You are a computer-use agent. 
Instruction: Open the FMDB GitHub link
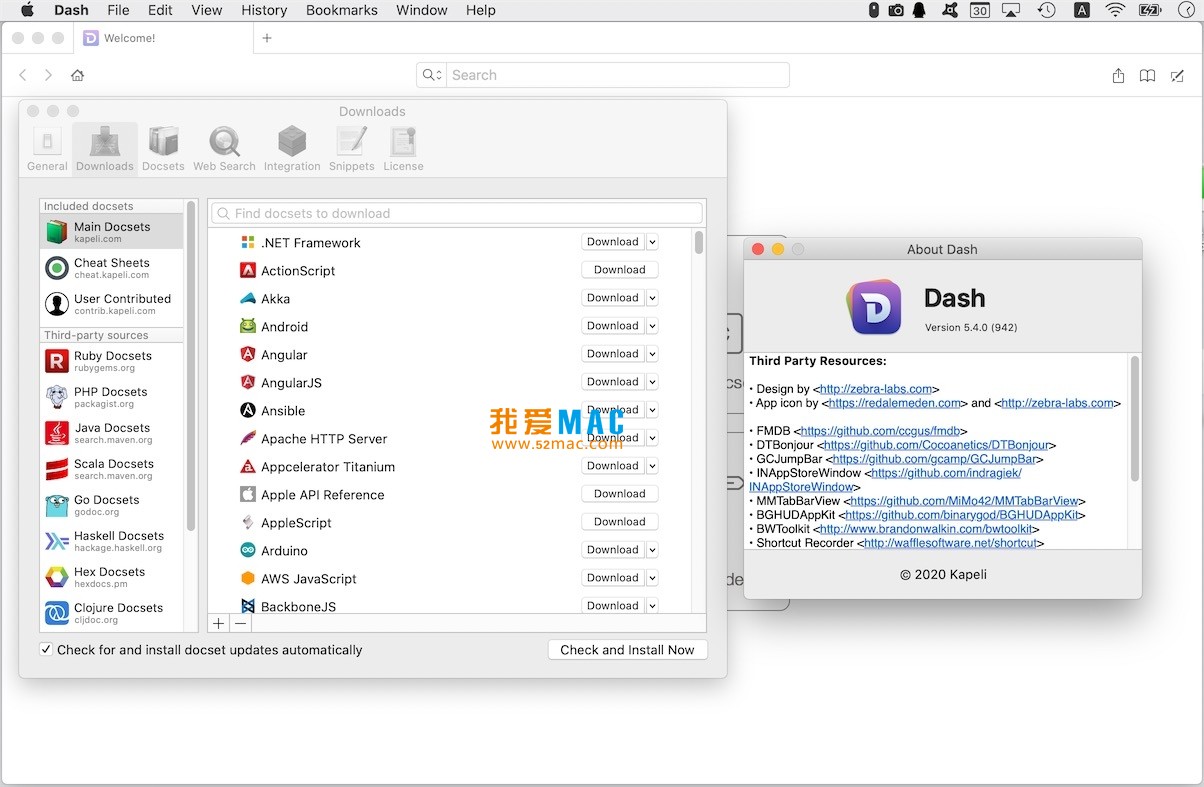[x=881, y=431]
